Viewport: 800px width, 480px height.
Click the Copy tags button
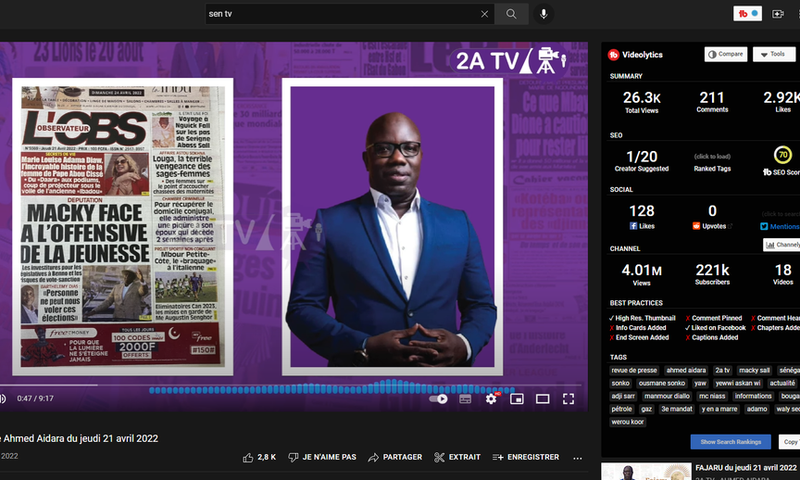pyautogui.click(x=789, y=442)
